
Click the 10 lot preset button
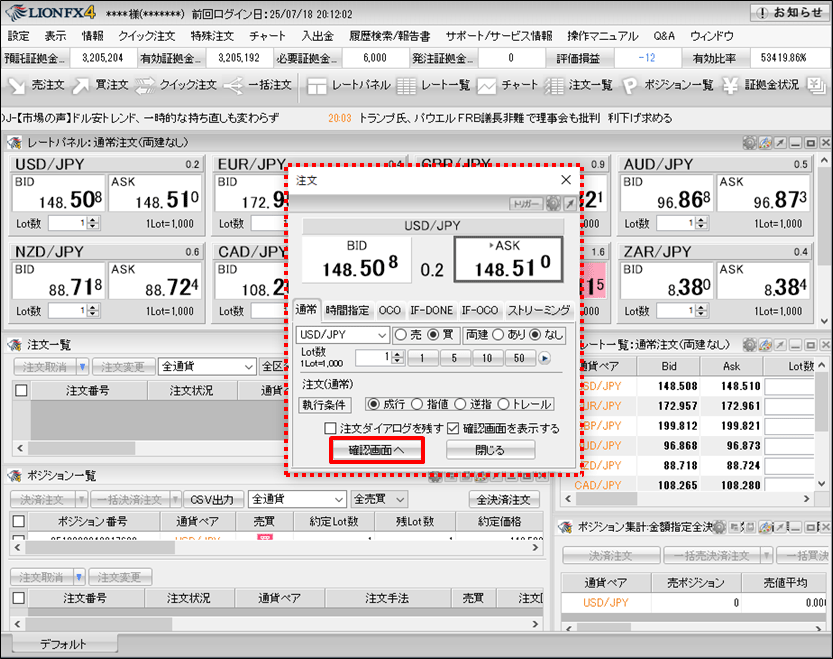pos(486,357)
